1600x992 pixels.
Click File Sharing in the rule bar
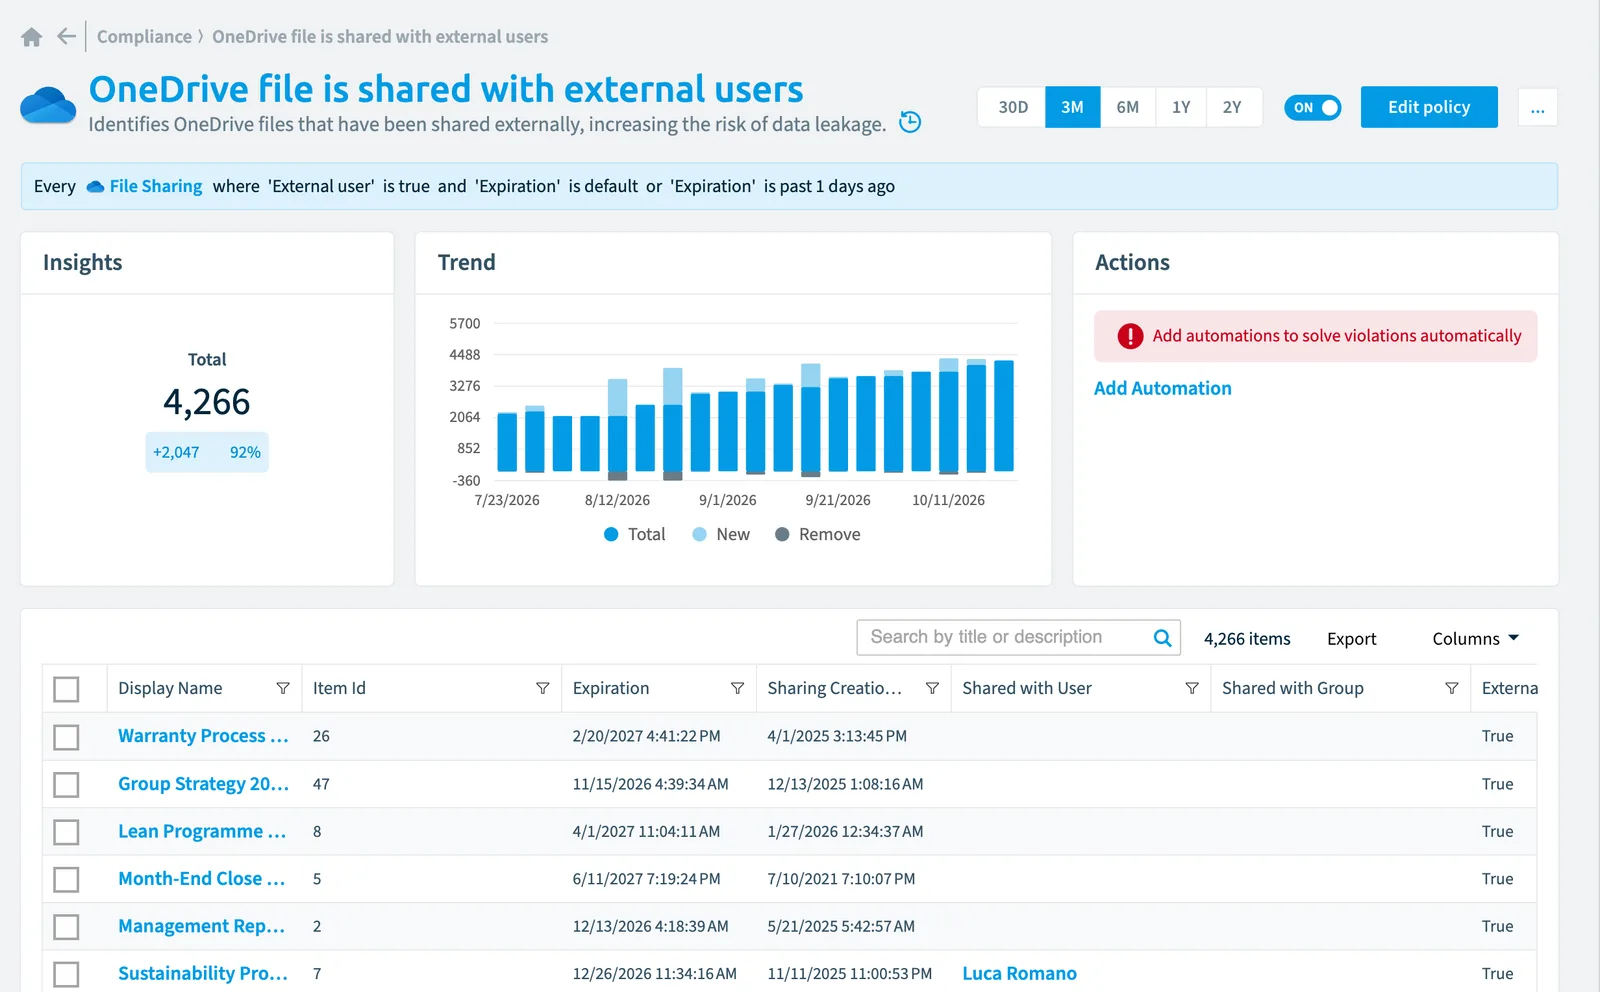coord(155,186)
